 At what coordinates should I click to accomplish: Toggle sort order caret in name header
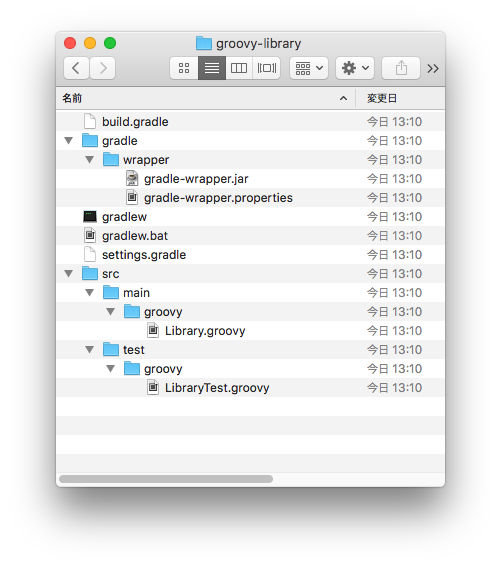click(x=343, y=98)
